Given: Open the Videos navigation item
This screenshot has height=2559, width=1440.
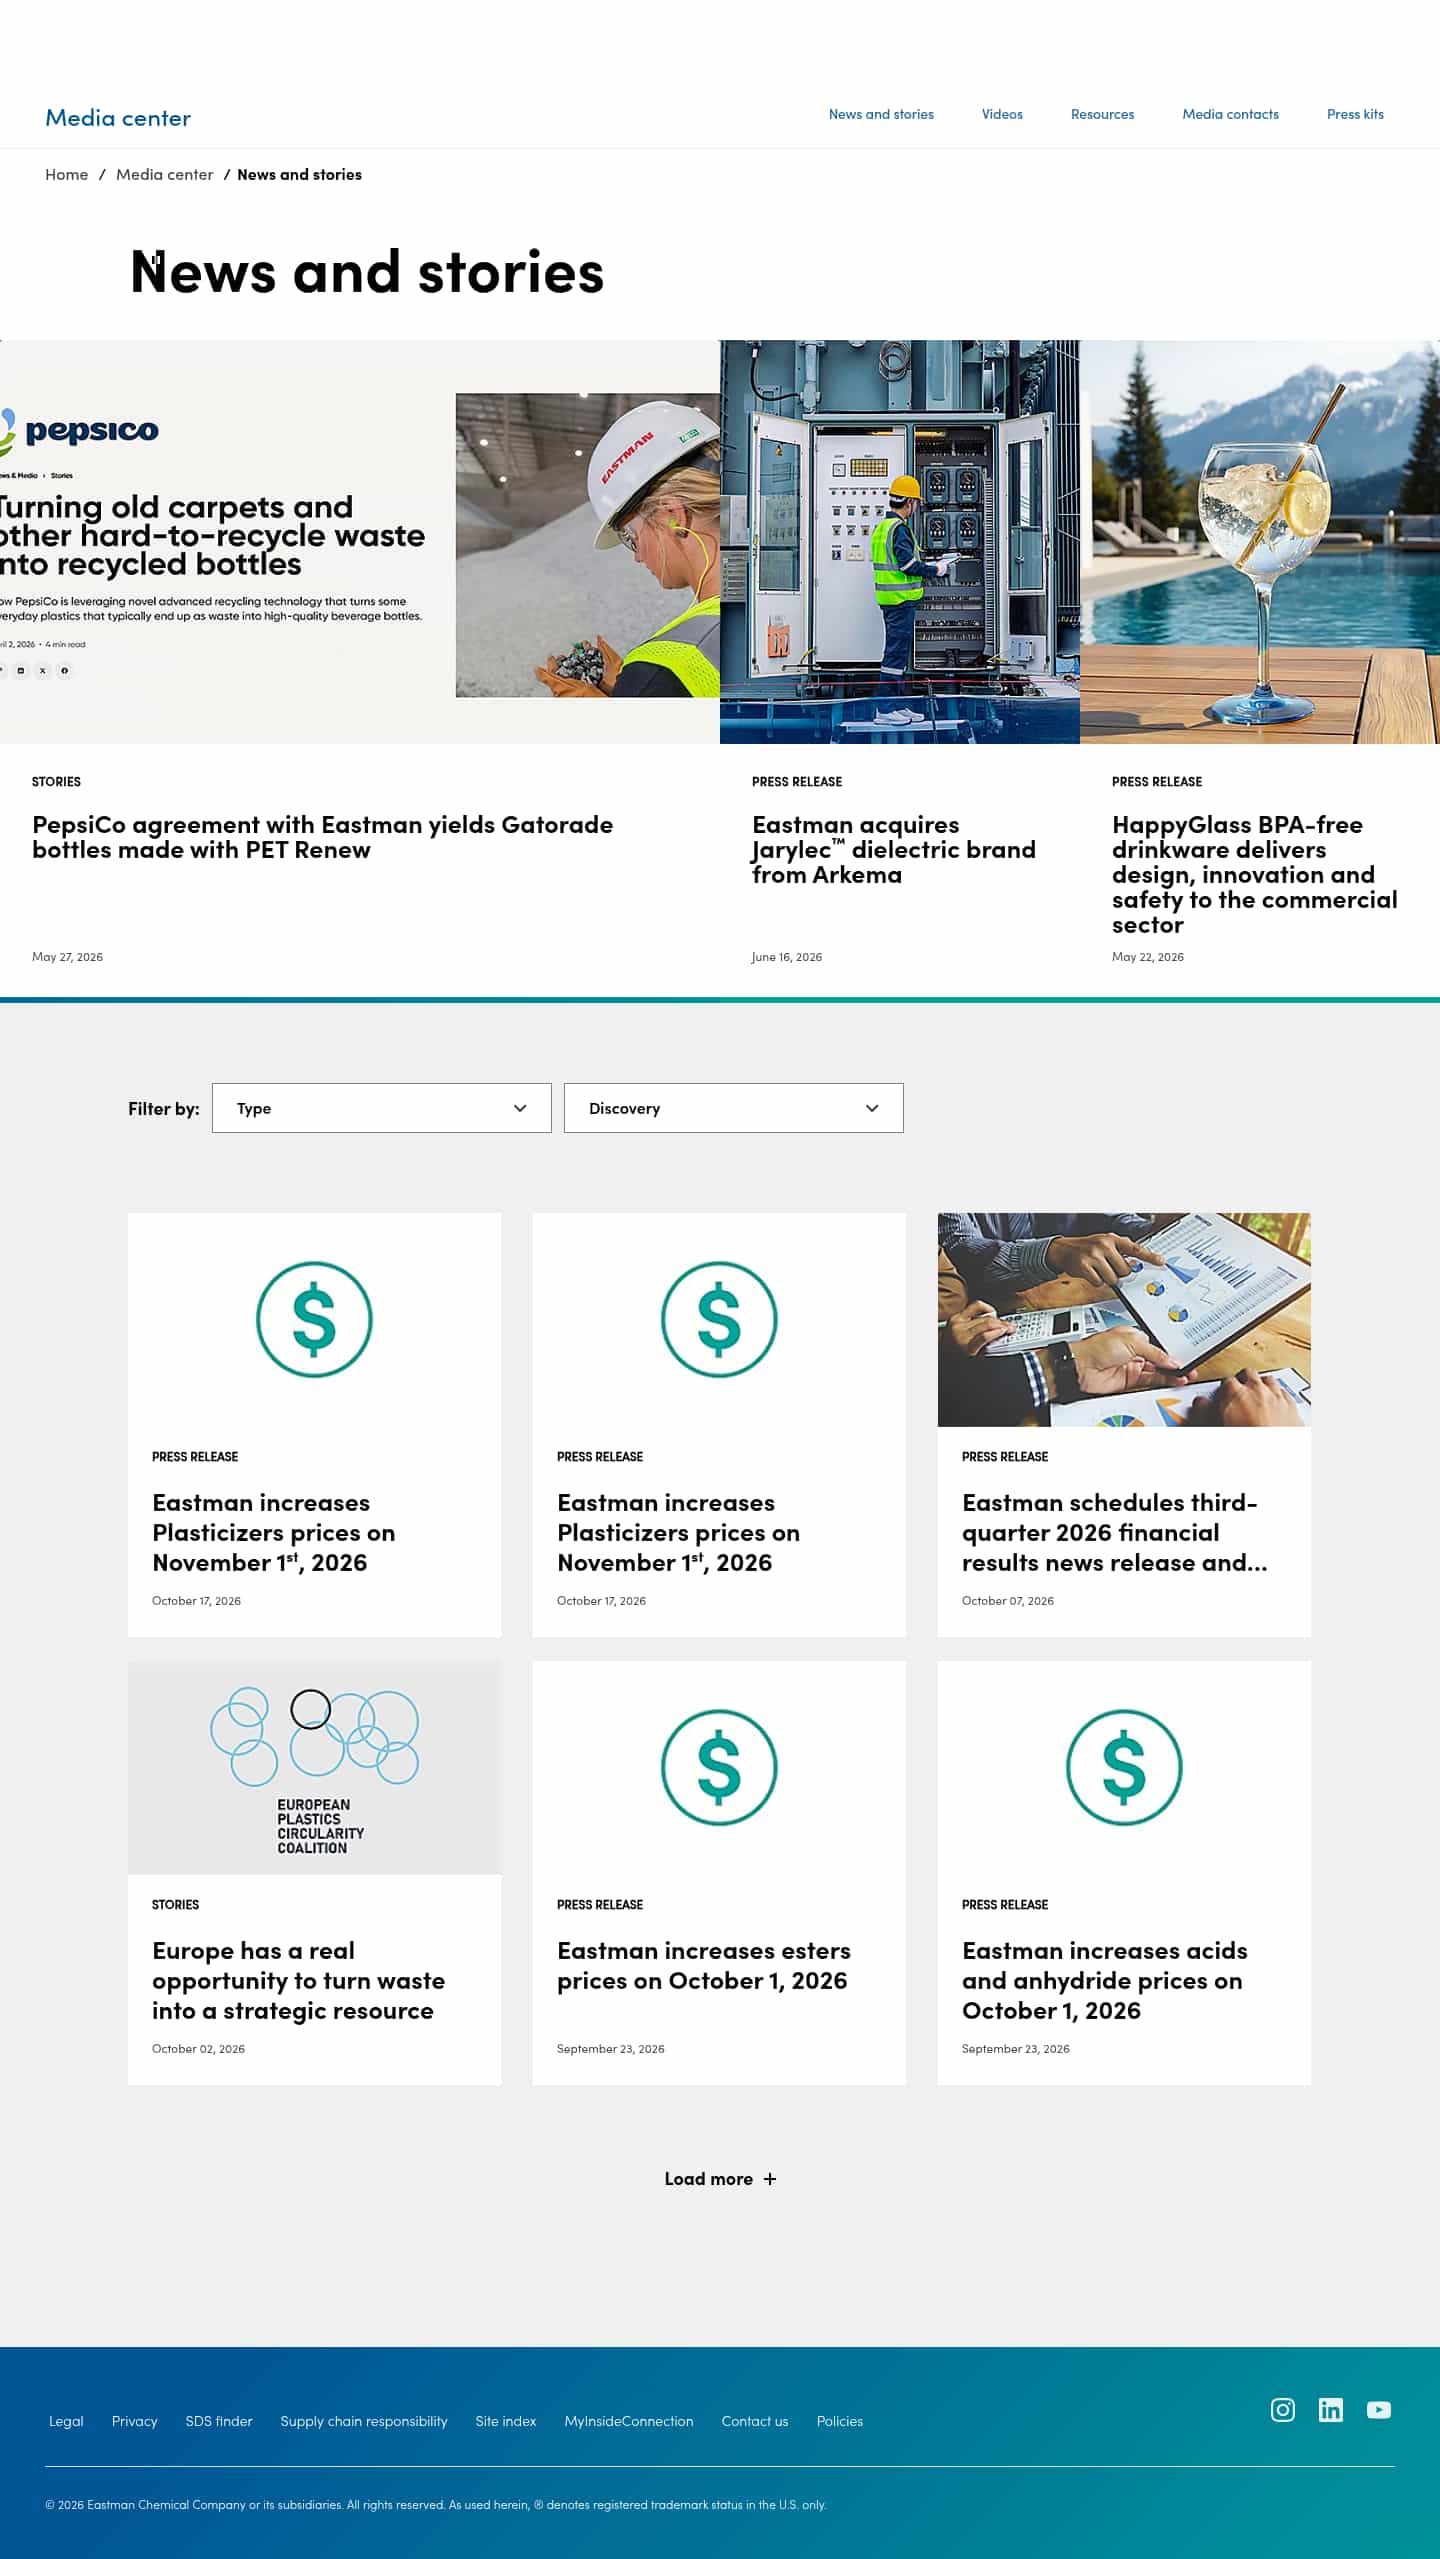Looking at the screenshot, I should 1002,114.
